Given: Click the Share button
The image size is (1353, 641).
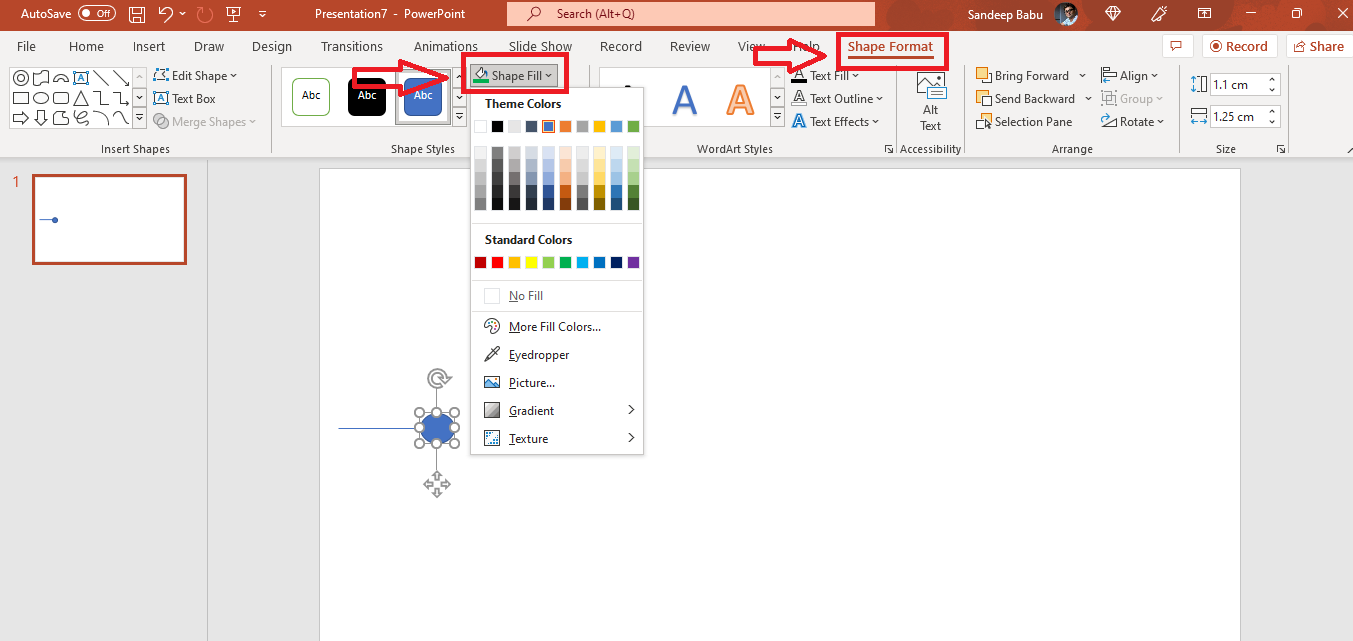Looking at the screenshot, I should pos(1319,46).
